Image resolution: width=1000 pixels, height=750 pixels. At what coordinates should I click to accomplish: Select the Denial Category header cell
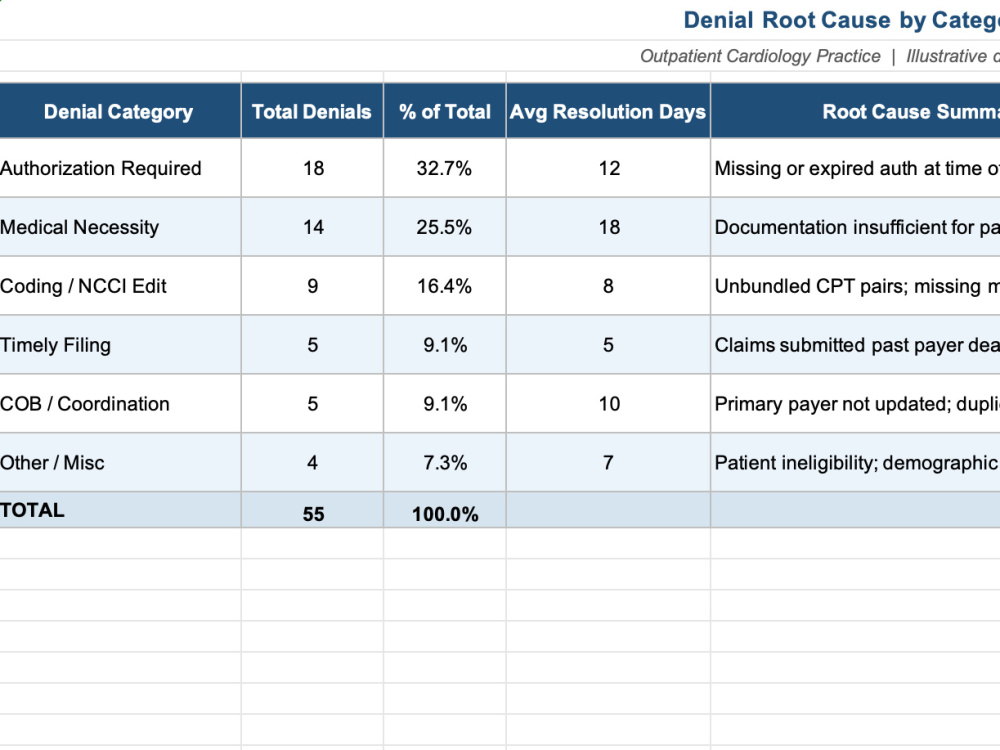[x=120, y=111]
